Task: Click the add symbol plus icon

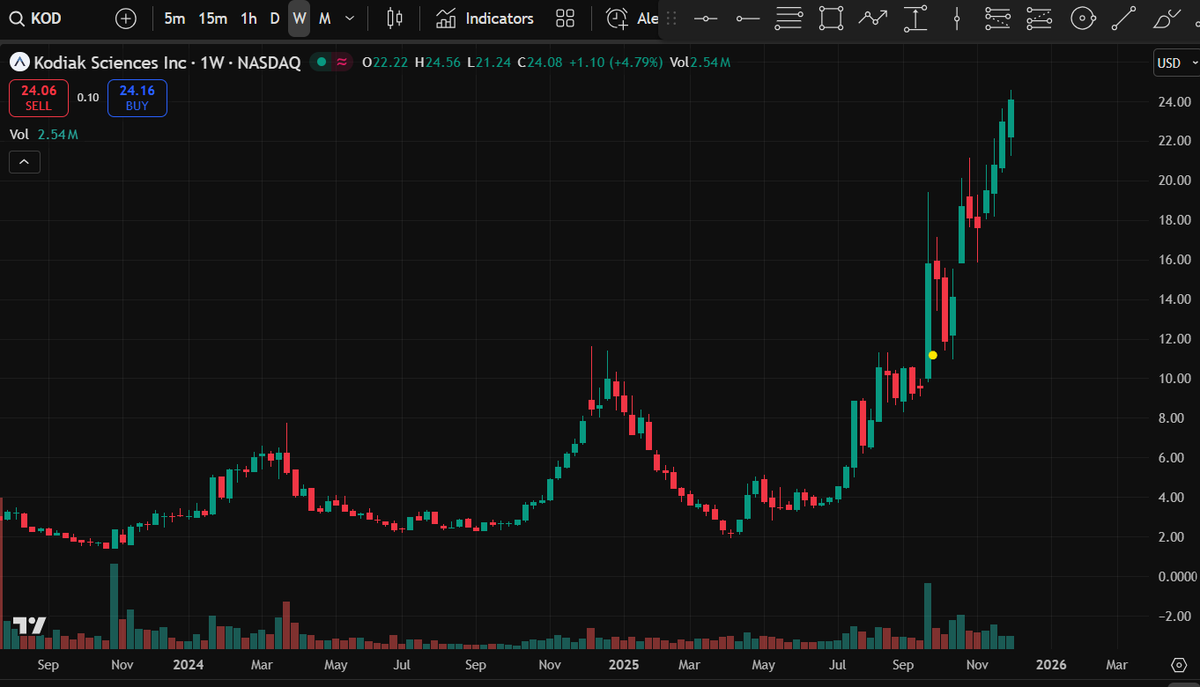Action: 125,18
